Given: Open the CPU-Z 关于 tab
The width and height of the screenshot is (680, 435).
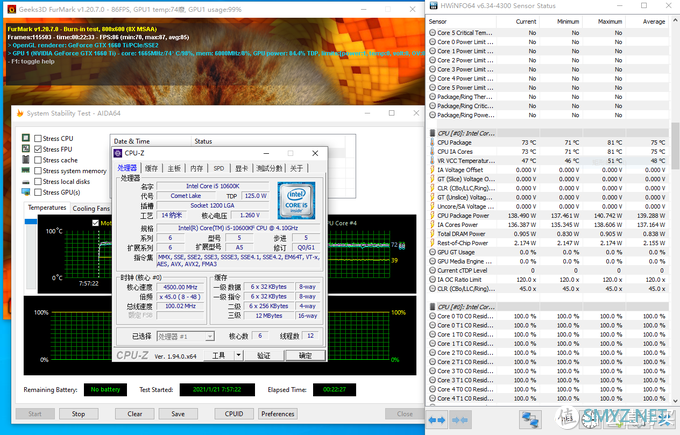Looking at the screenshot, I should coord(297,168).
